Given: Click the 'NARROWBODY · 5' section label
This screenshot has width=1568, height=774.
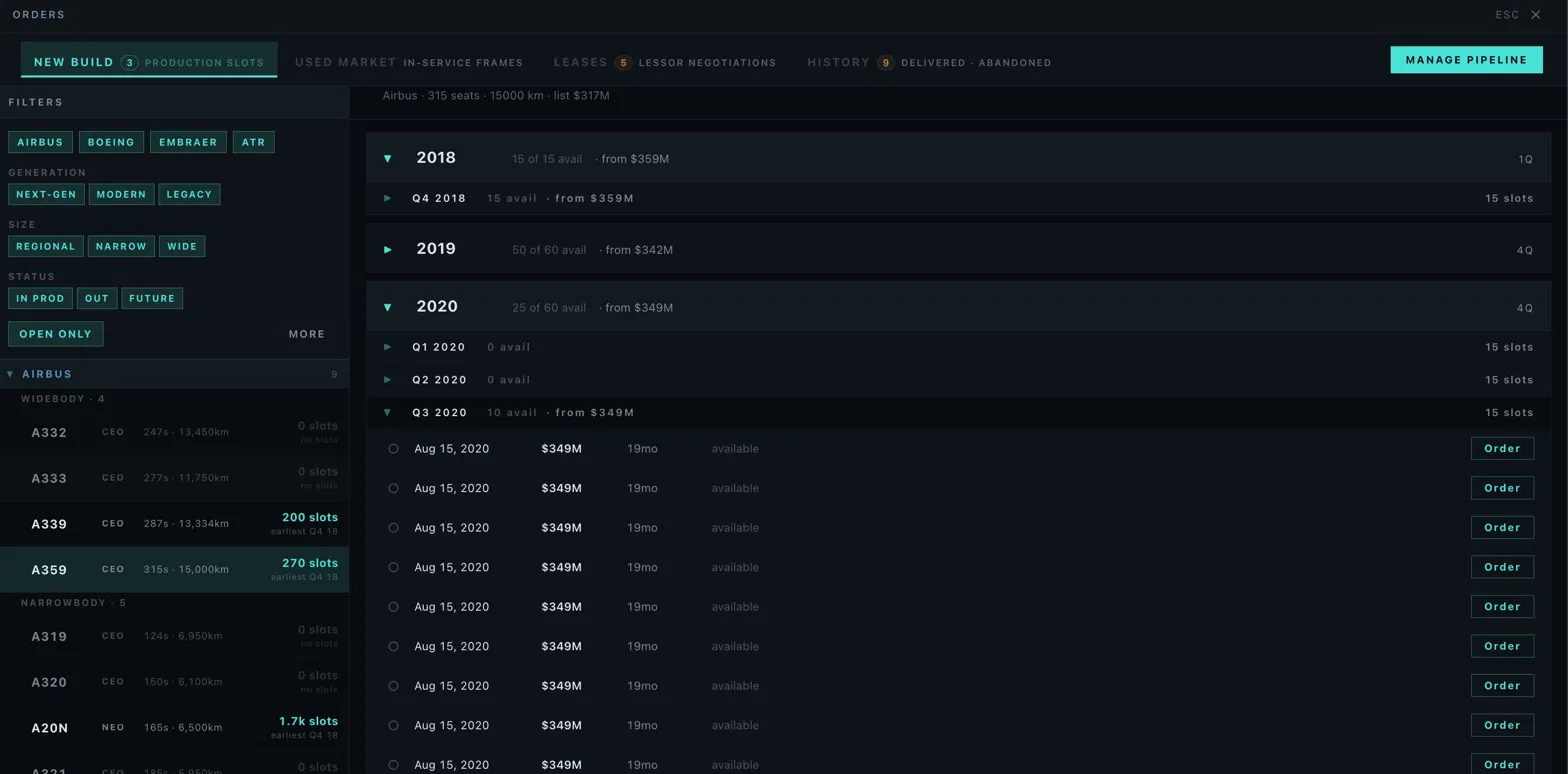Looking at the screenshot, I should [74, 603].
